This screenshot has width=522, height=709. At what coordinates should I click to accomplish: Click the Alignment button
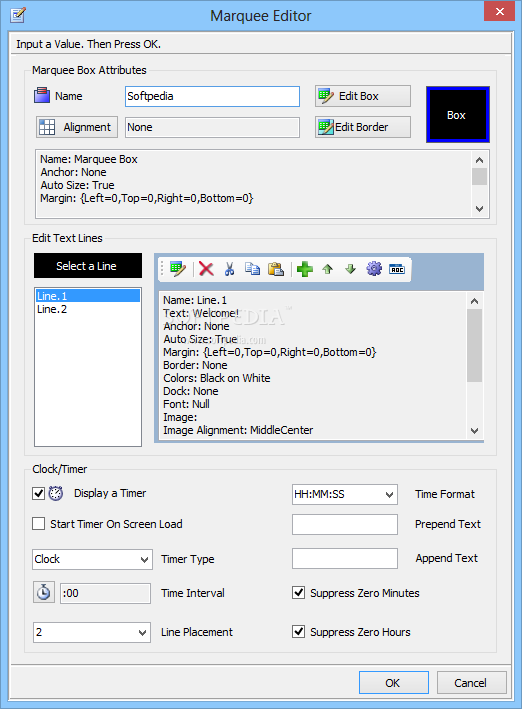coord(77,127)
